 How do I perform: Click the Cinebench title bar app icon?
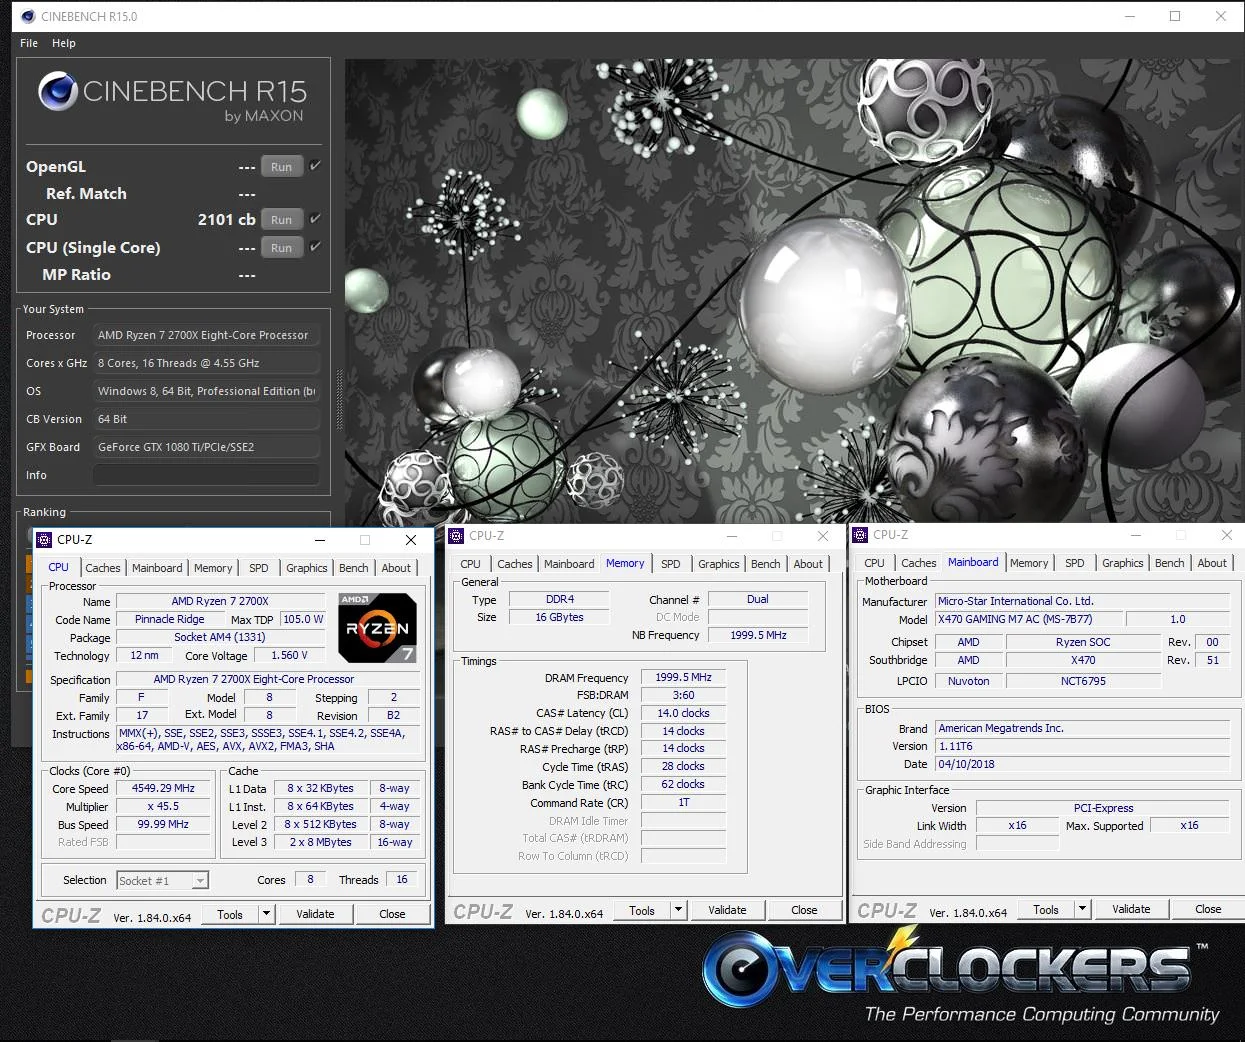[x=28, y=16]
